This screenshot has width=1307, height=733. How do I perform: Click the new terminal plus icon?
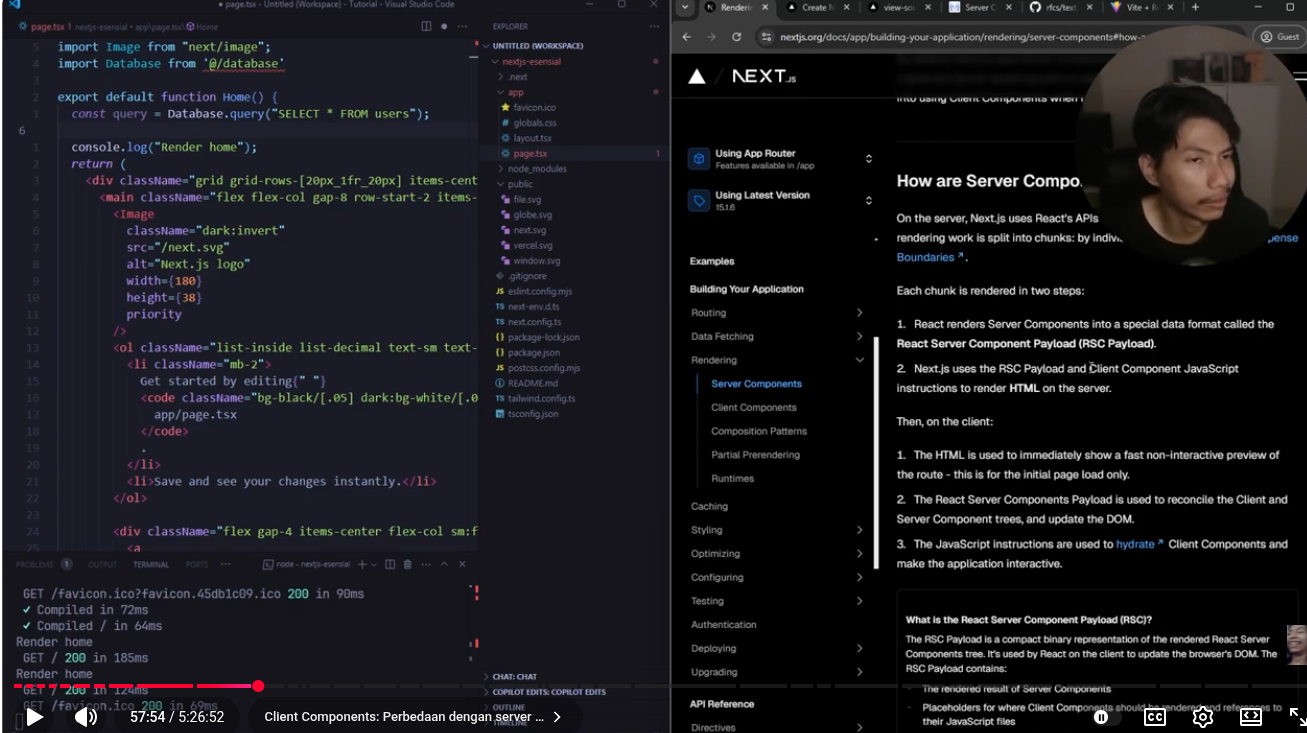[362, 565]
